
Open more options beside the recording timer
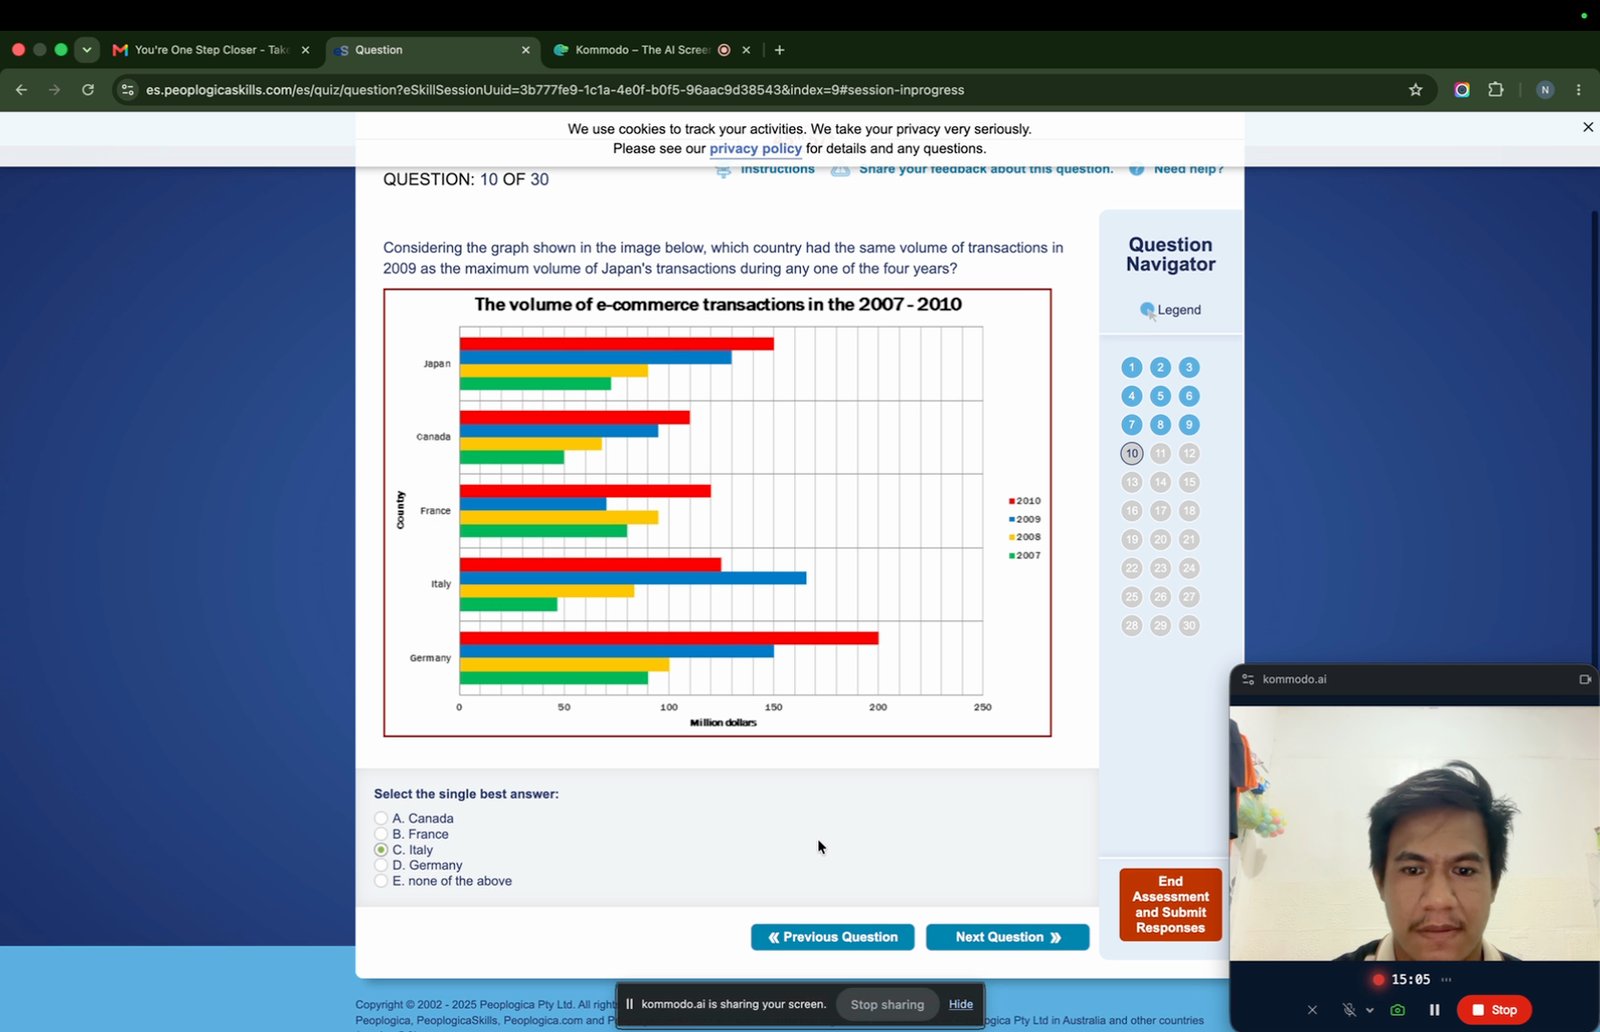pos(1446,980)
